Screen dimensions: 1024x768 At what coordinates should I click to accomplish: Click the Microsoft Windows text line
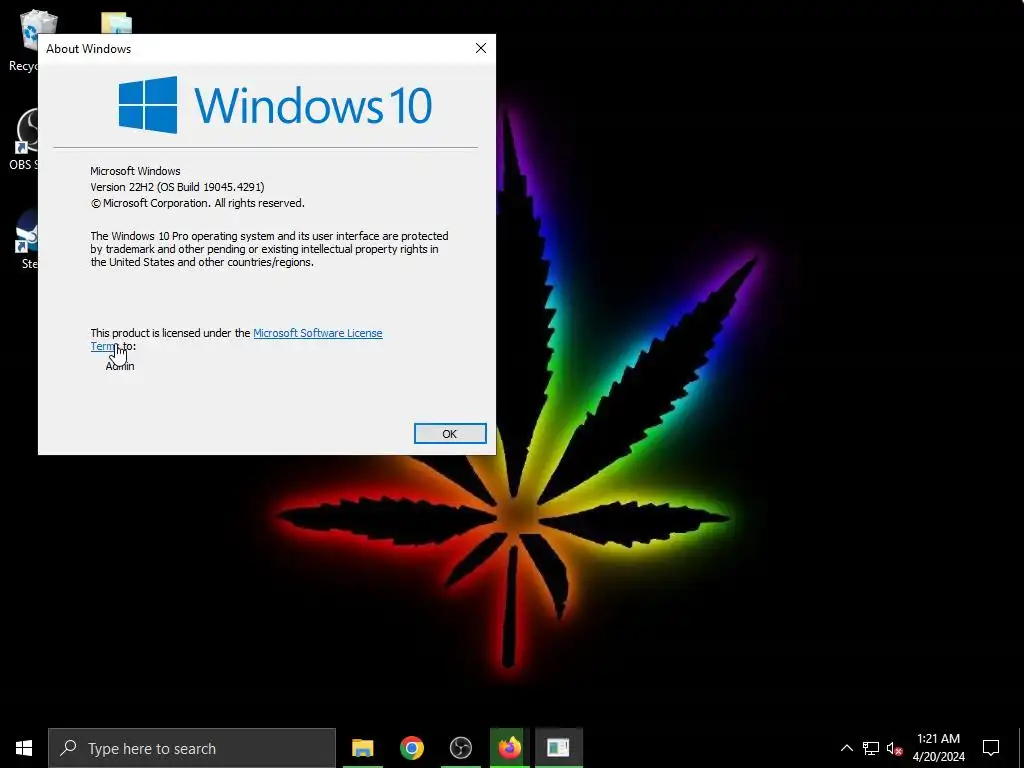(x=135, y=171)
